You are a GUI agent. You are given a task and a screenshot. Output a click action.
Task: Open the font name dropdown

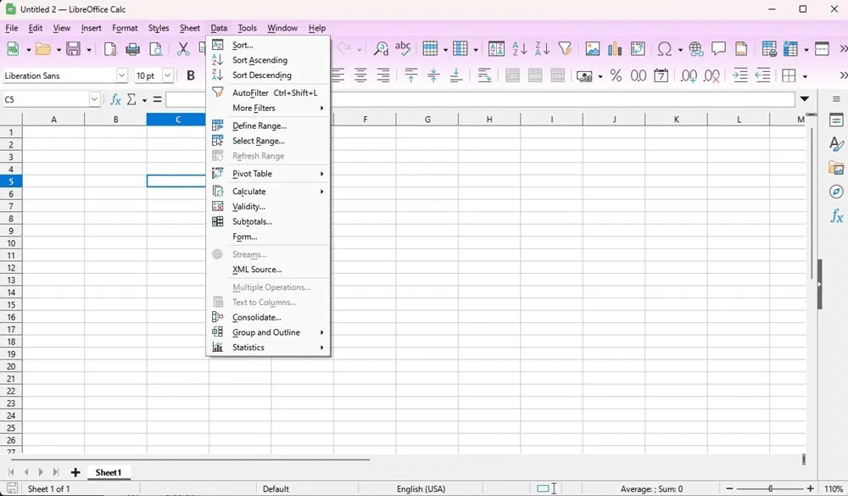point(122,76)
